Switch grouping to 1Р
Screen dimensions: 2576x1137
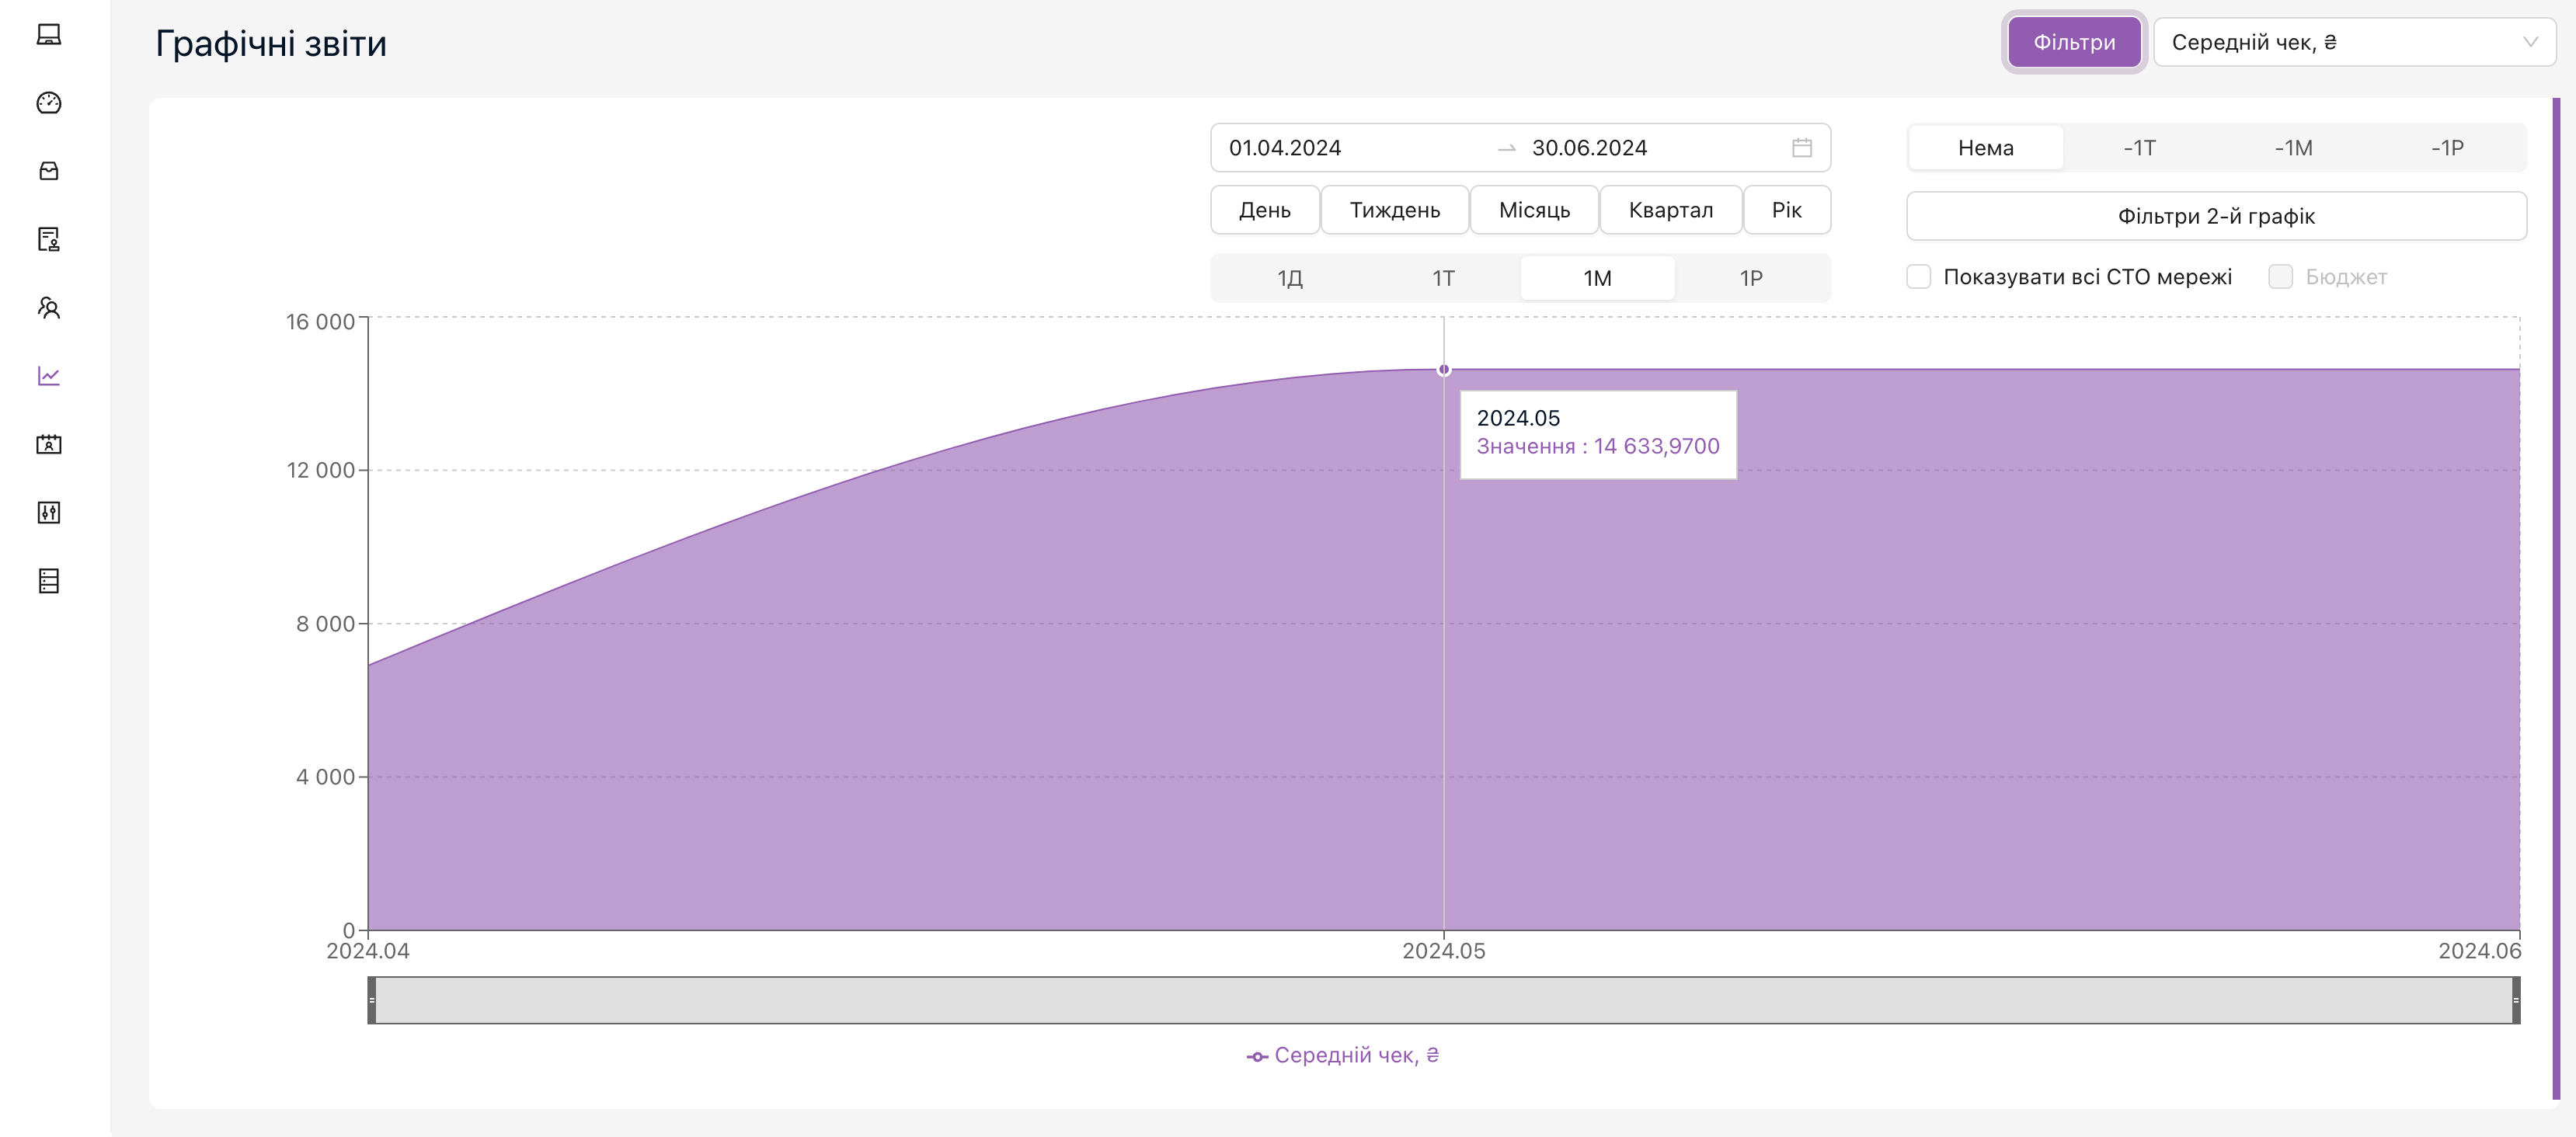[1750, 278]
